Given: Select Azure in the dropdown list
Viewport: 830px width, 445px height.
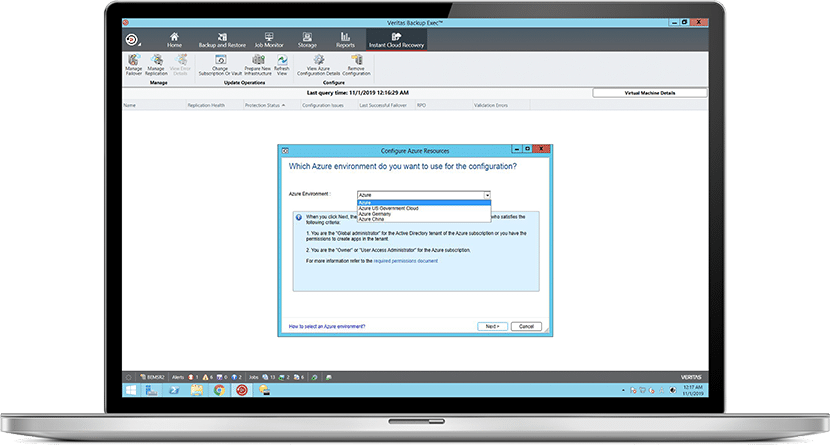Looking at the screenshot, I should [x=424, y=203].
